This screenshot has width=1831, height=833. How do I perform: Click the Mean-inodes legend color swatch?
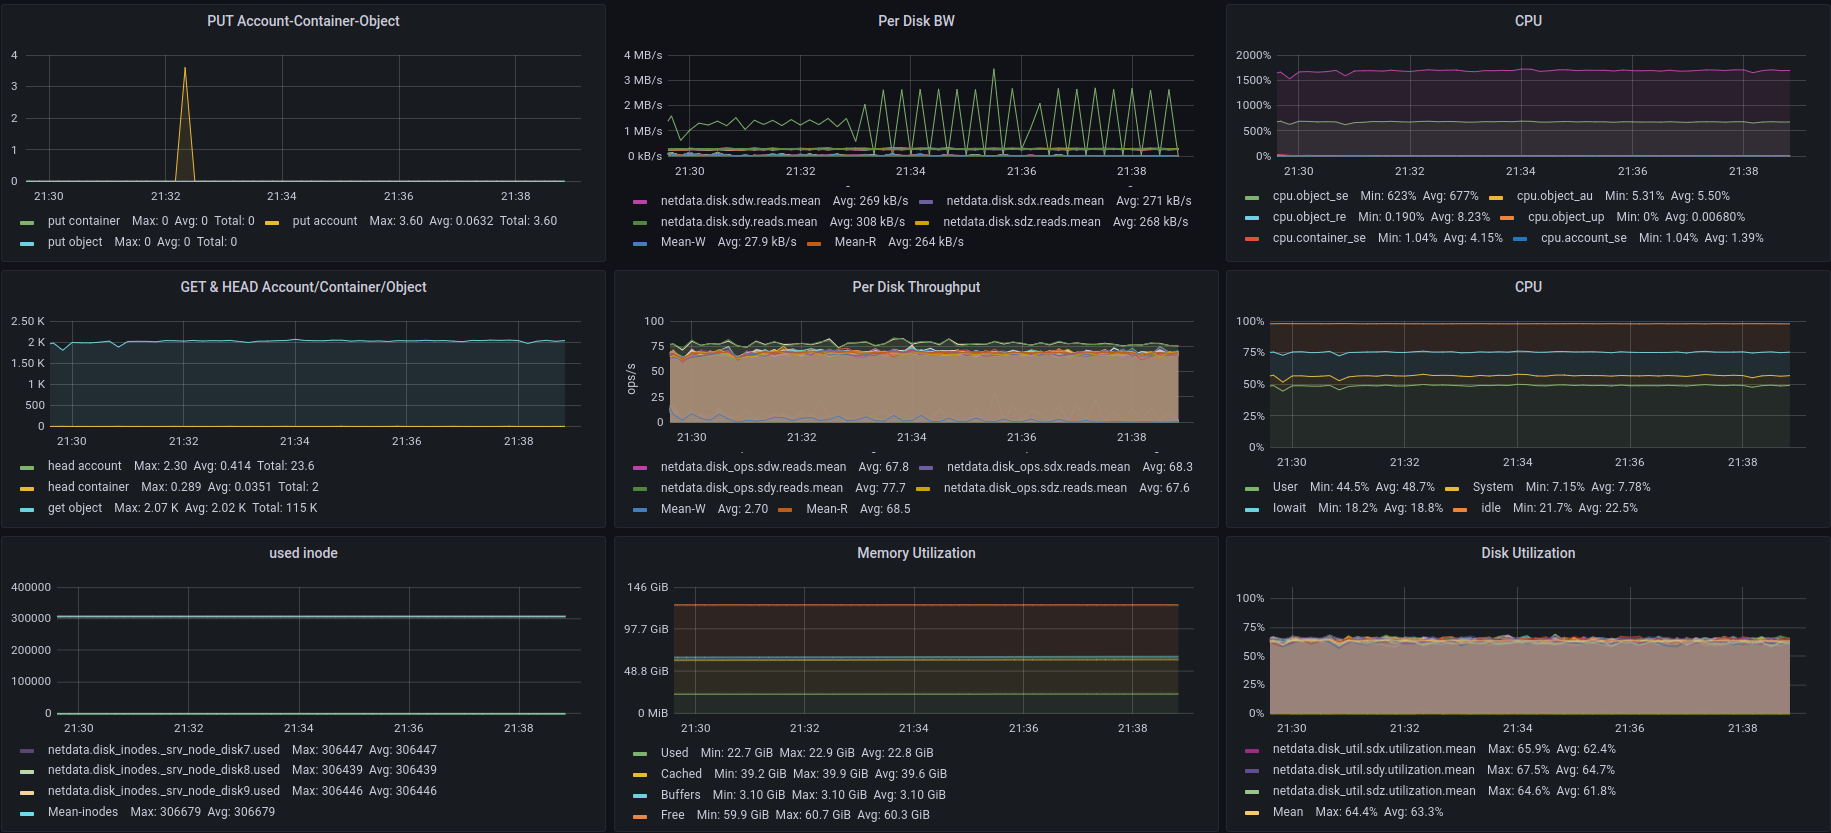tap(27, 813)
